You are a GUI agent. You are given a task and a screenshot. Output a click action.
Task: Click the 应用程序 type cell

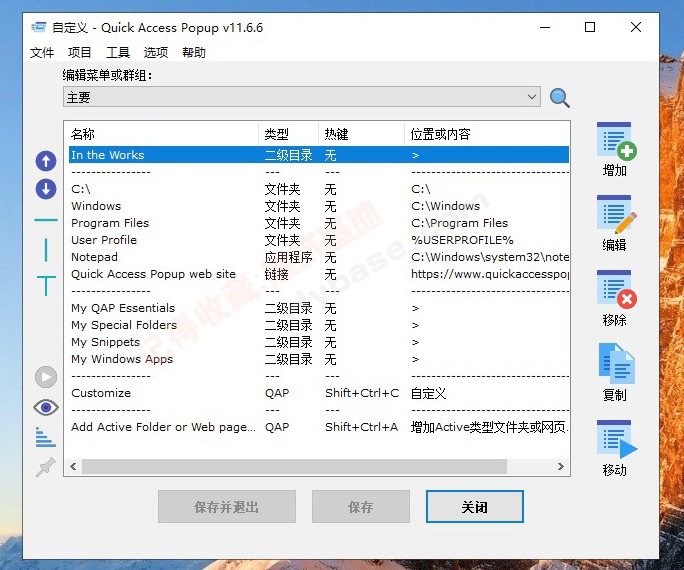coord(288,257)
